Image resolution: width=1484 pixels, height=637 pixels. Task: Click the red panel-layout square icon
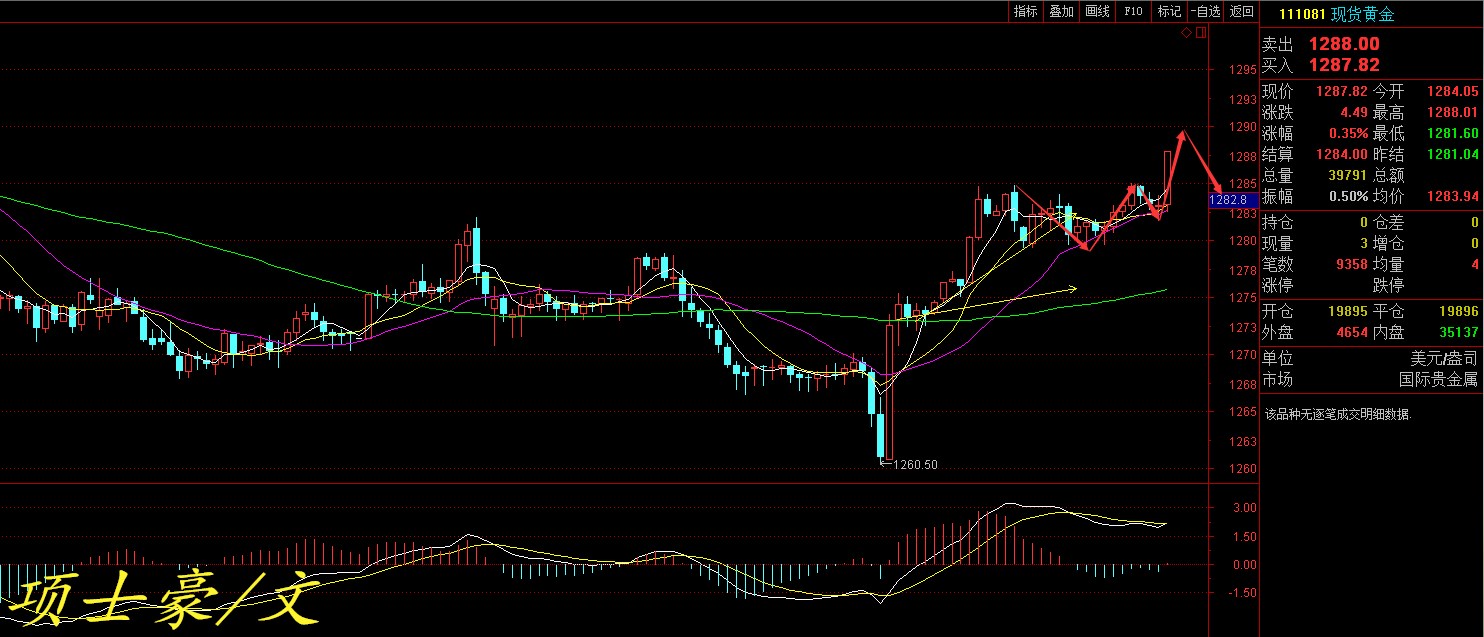pos(1201,33)
